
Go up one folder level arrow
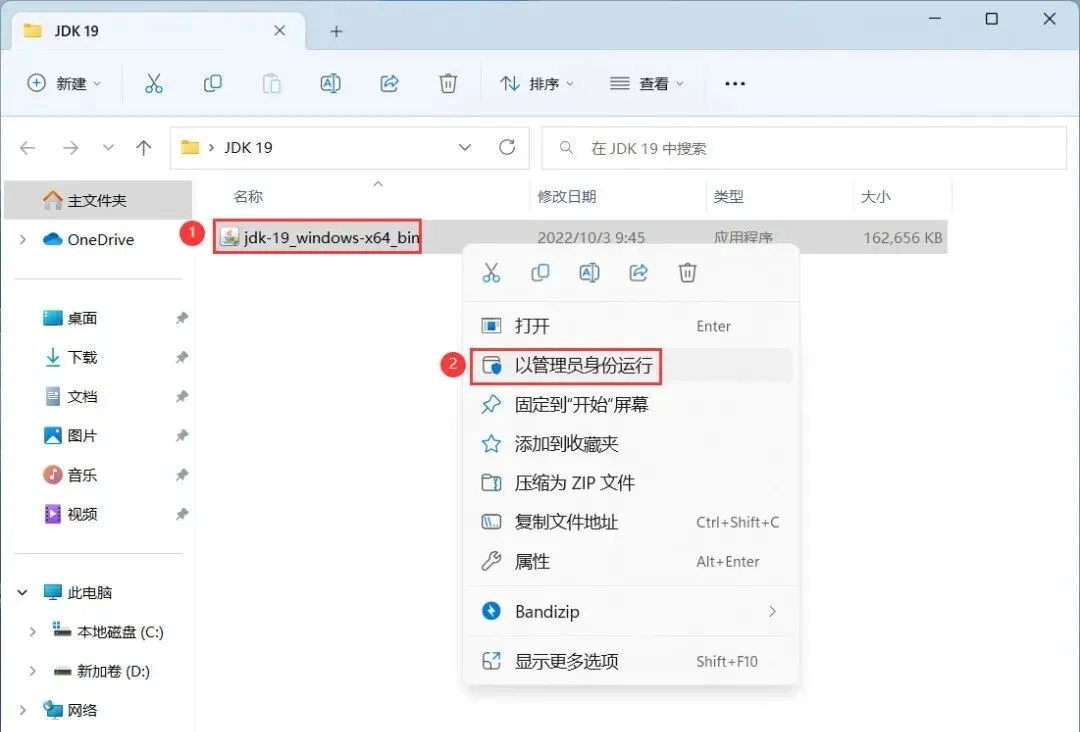[143, 147]
